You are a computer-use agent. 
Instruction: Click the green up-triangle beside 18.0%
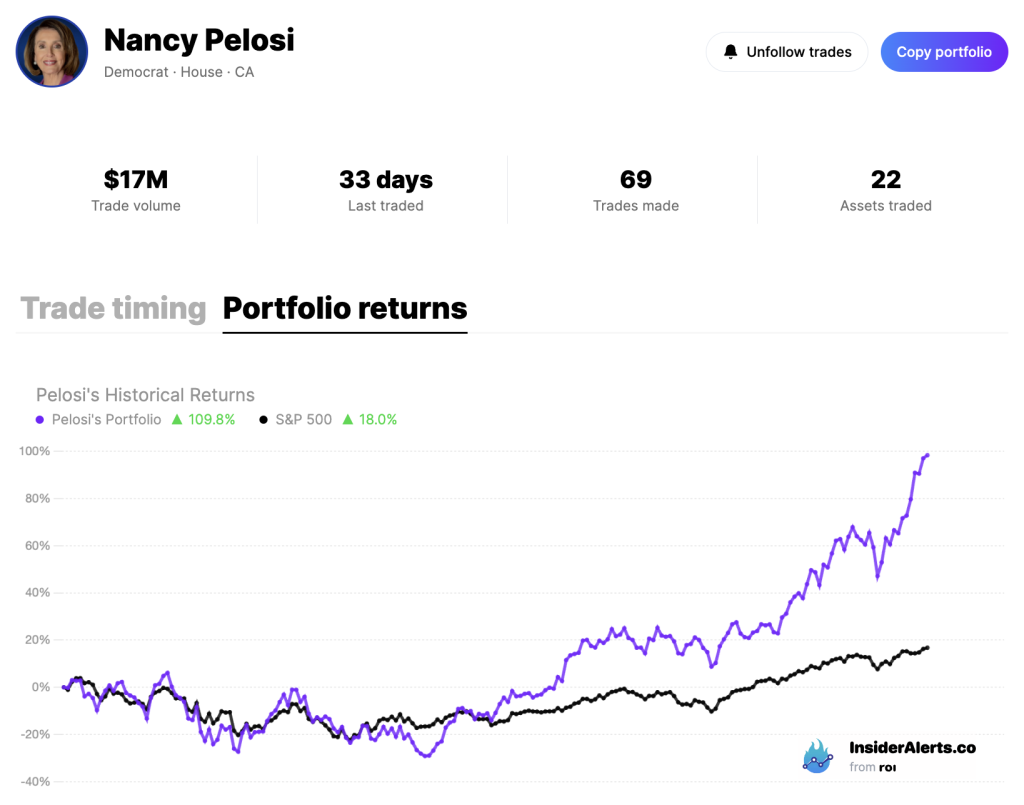[349, 419]
